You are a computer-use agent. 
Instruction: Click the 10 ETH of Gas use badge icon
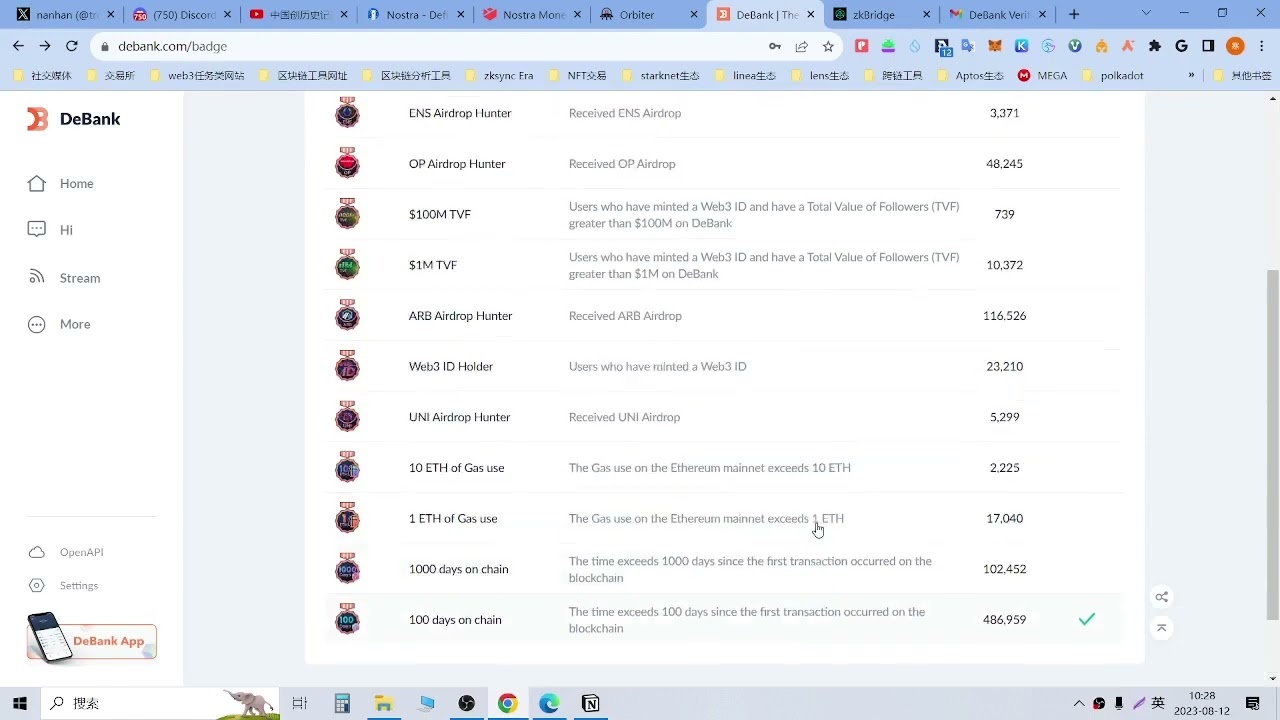coord(347,468)
